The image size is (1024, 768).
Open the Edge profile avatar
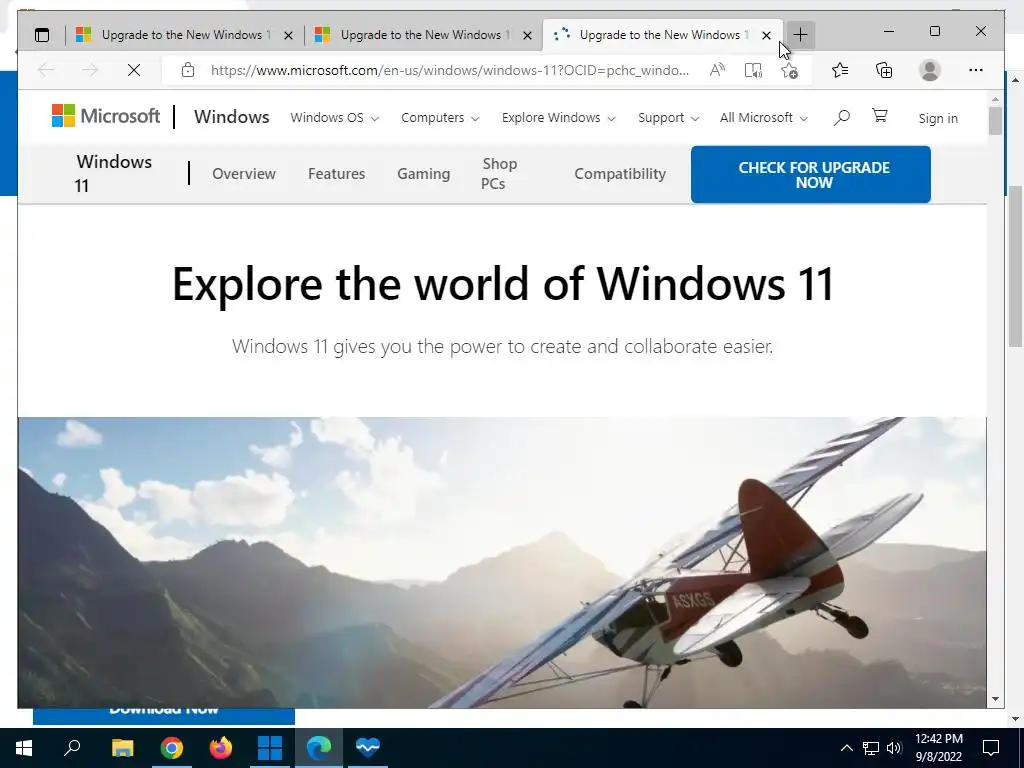click(929, 70)
